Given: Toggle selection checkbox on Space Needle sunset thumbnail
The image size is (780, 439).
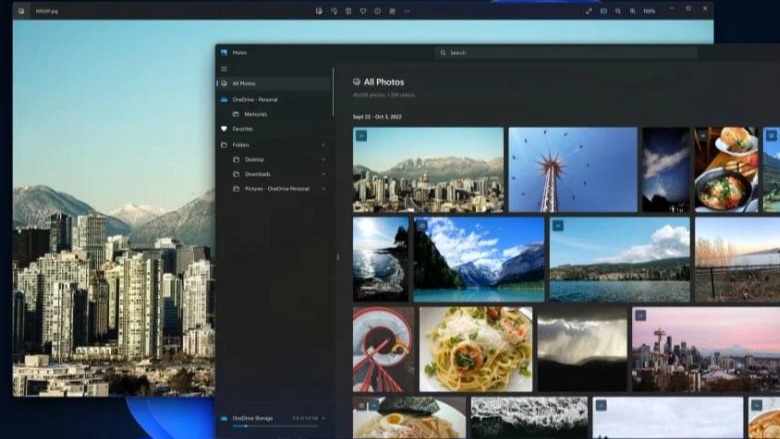Looking at the screenshot, I should 640,316.
